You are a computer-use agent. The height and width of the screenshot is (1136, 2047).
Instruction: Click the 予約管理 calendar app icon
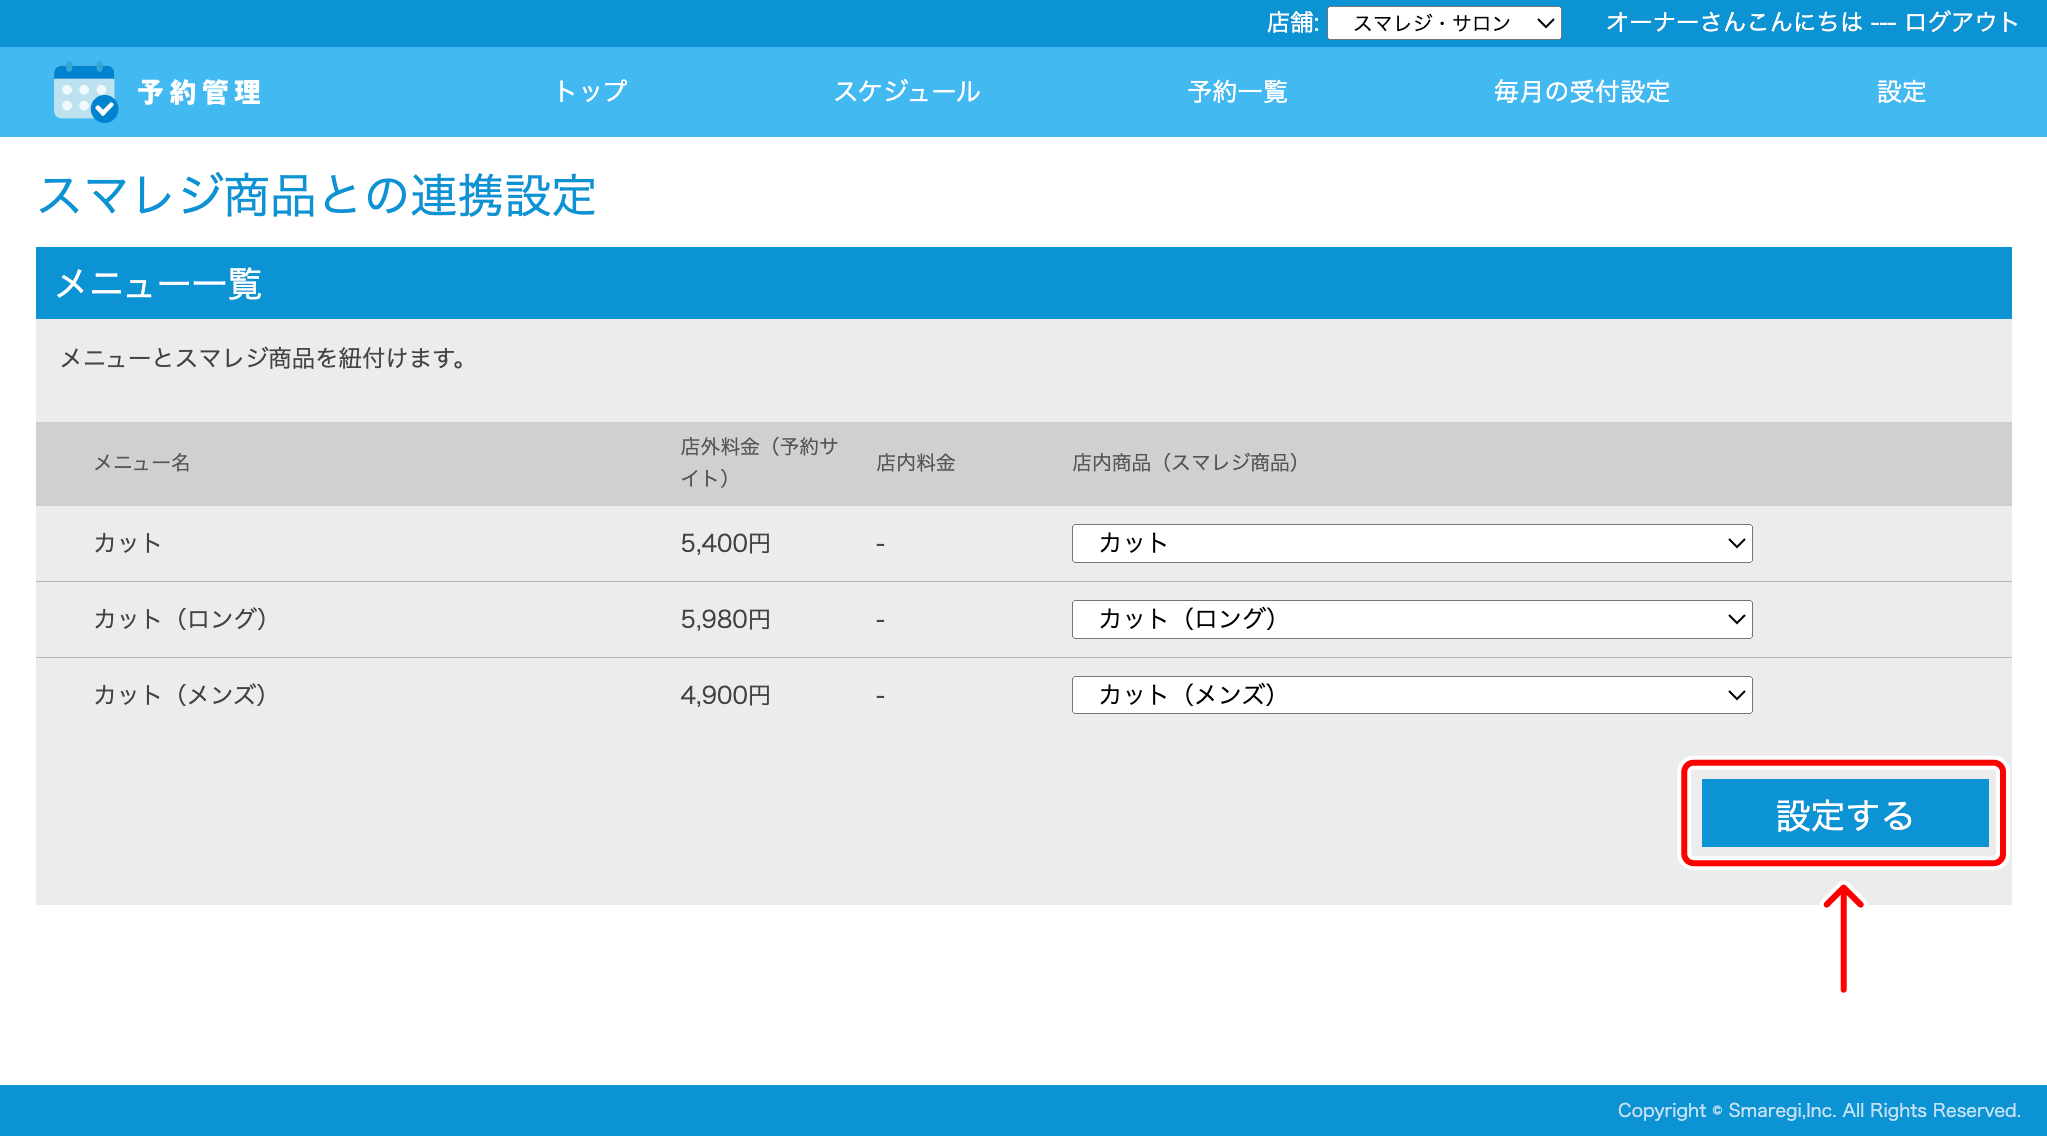point(83,92)
